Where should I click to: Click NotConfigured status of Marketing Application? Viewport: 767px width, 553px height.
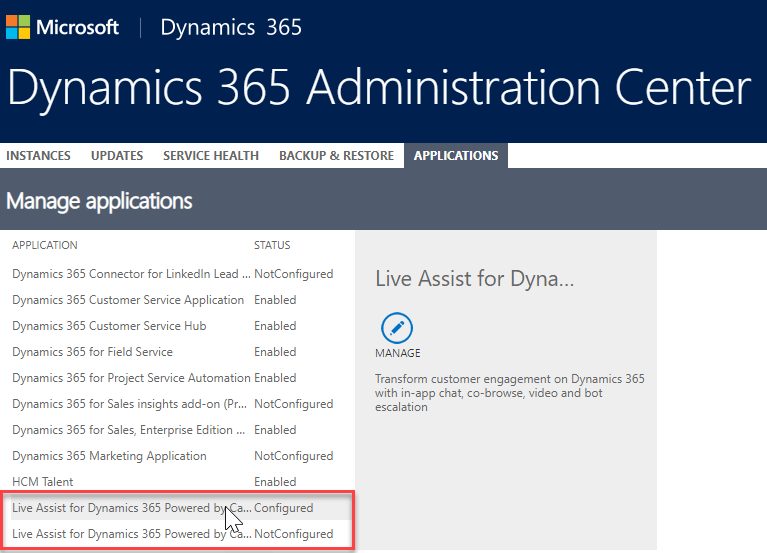tap(293, 456)
